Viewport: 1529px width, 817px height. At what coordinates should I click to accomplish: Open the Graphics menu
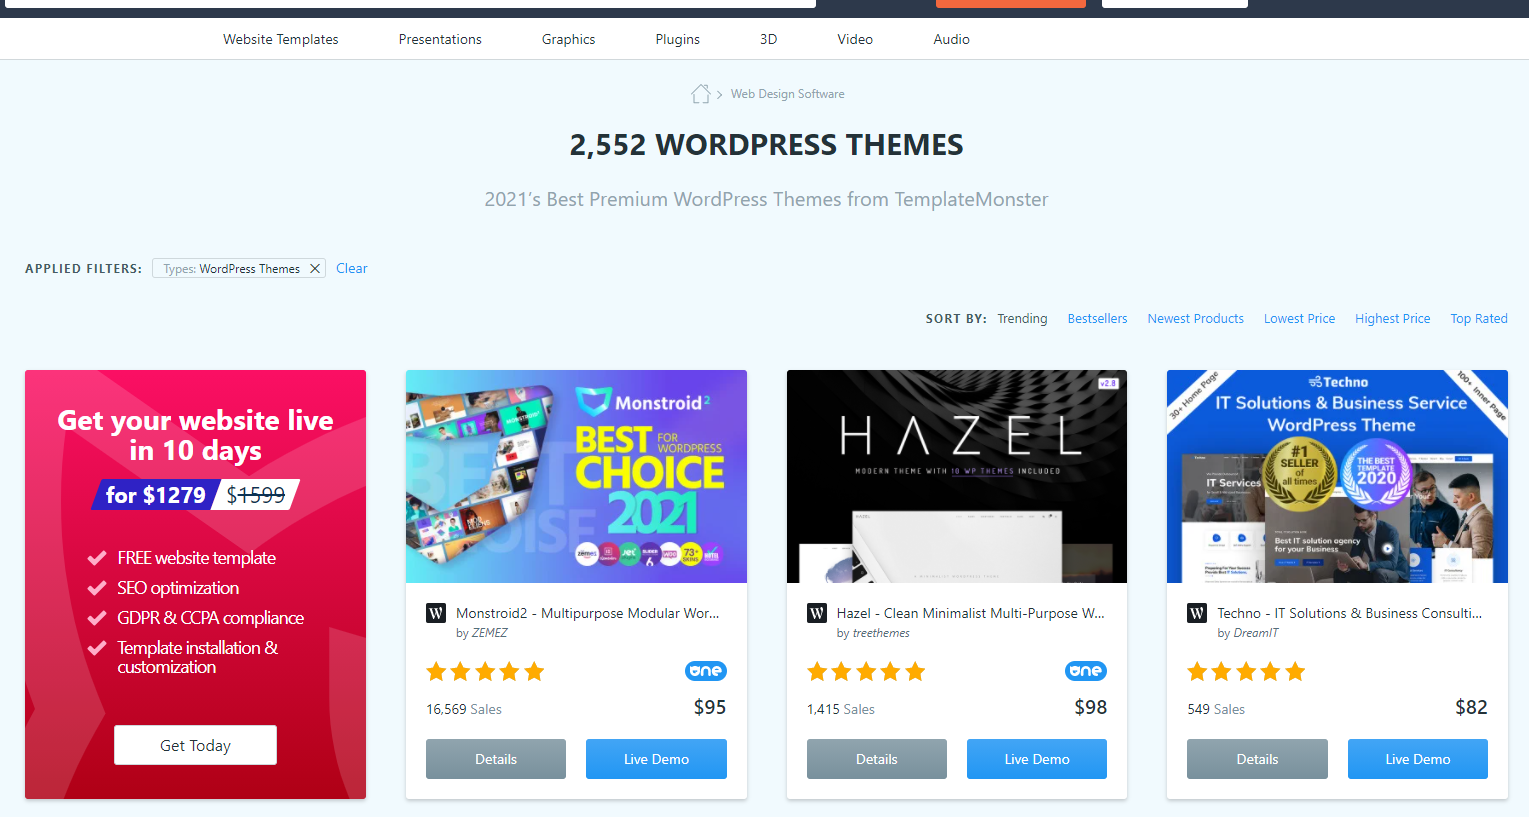[568, 39]
